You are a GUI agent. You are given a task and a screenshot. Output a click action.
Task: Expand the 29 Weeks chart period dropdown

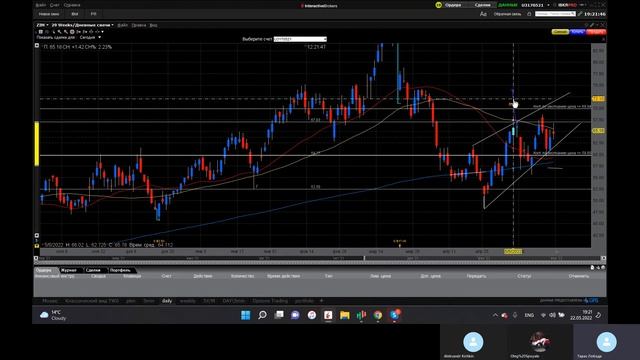pos(83,25)
